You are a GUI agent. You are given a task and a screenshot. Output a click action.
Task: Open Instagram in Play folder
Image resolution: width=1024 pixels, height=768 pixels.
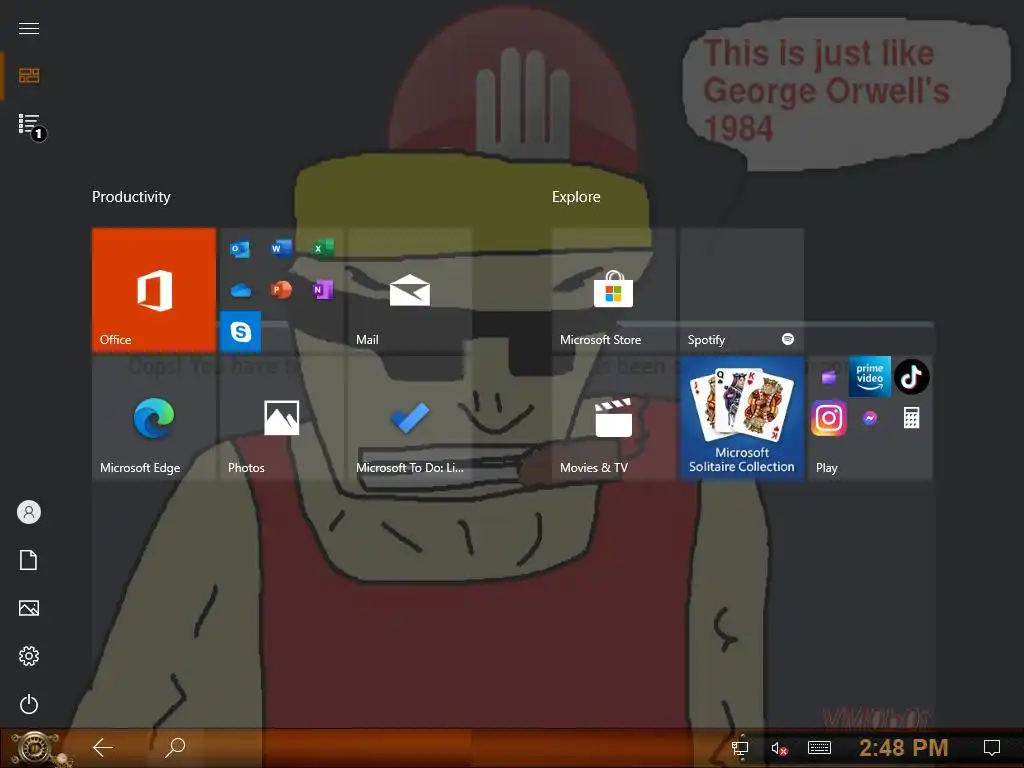pos(829,418)
